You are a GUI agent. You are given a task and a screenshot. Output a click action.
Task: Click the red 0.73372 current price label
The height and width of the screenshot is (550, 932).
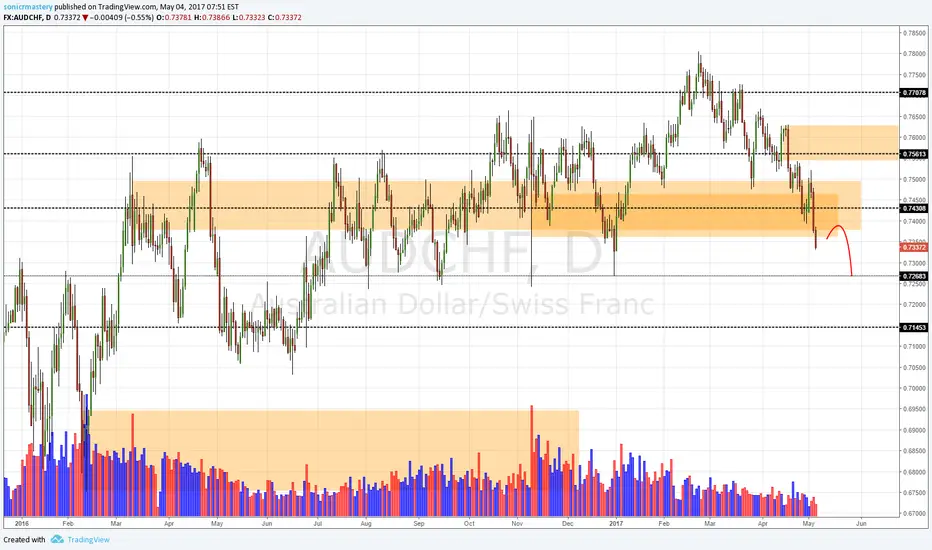point(914,247)
